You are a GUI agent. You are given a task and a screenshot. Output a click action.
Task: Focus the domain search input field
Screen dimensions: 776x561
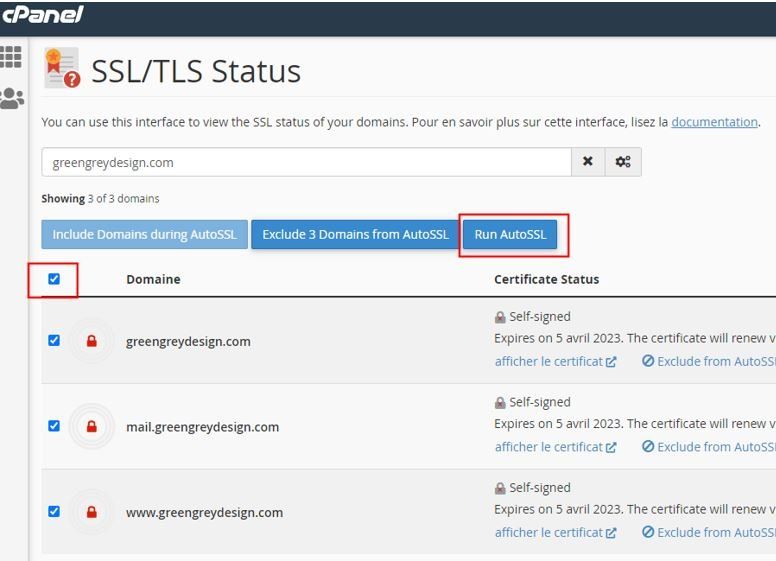point(306,162)
